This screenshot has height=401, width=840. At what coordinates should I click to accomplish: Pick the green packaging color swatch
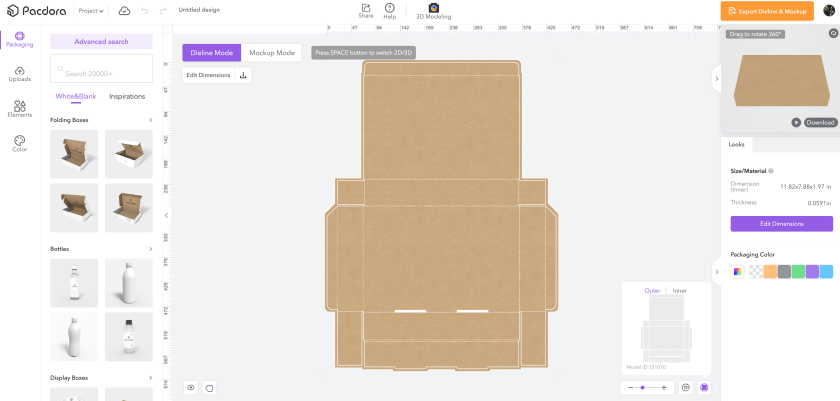pos(798,271)
